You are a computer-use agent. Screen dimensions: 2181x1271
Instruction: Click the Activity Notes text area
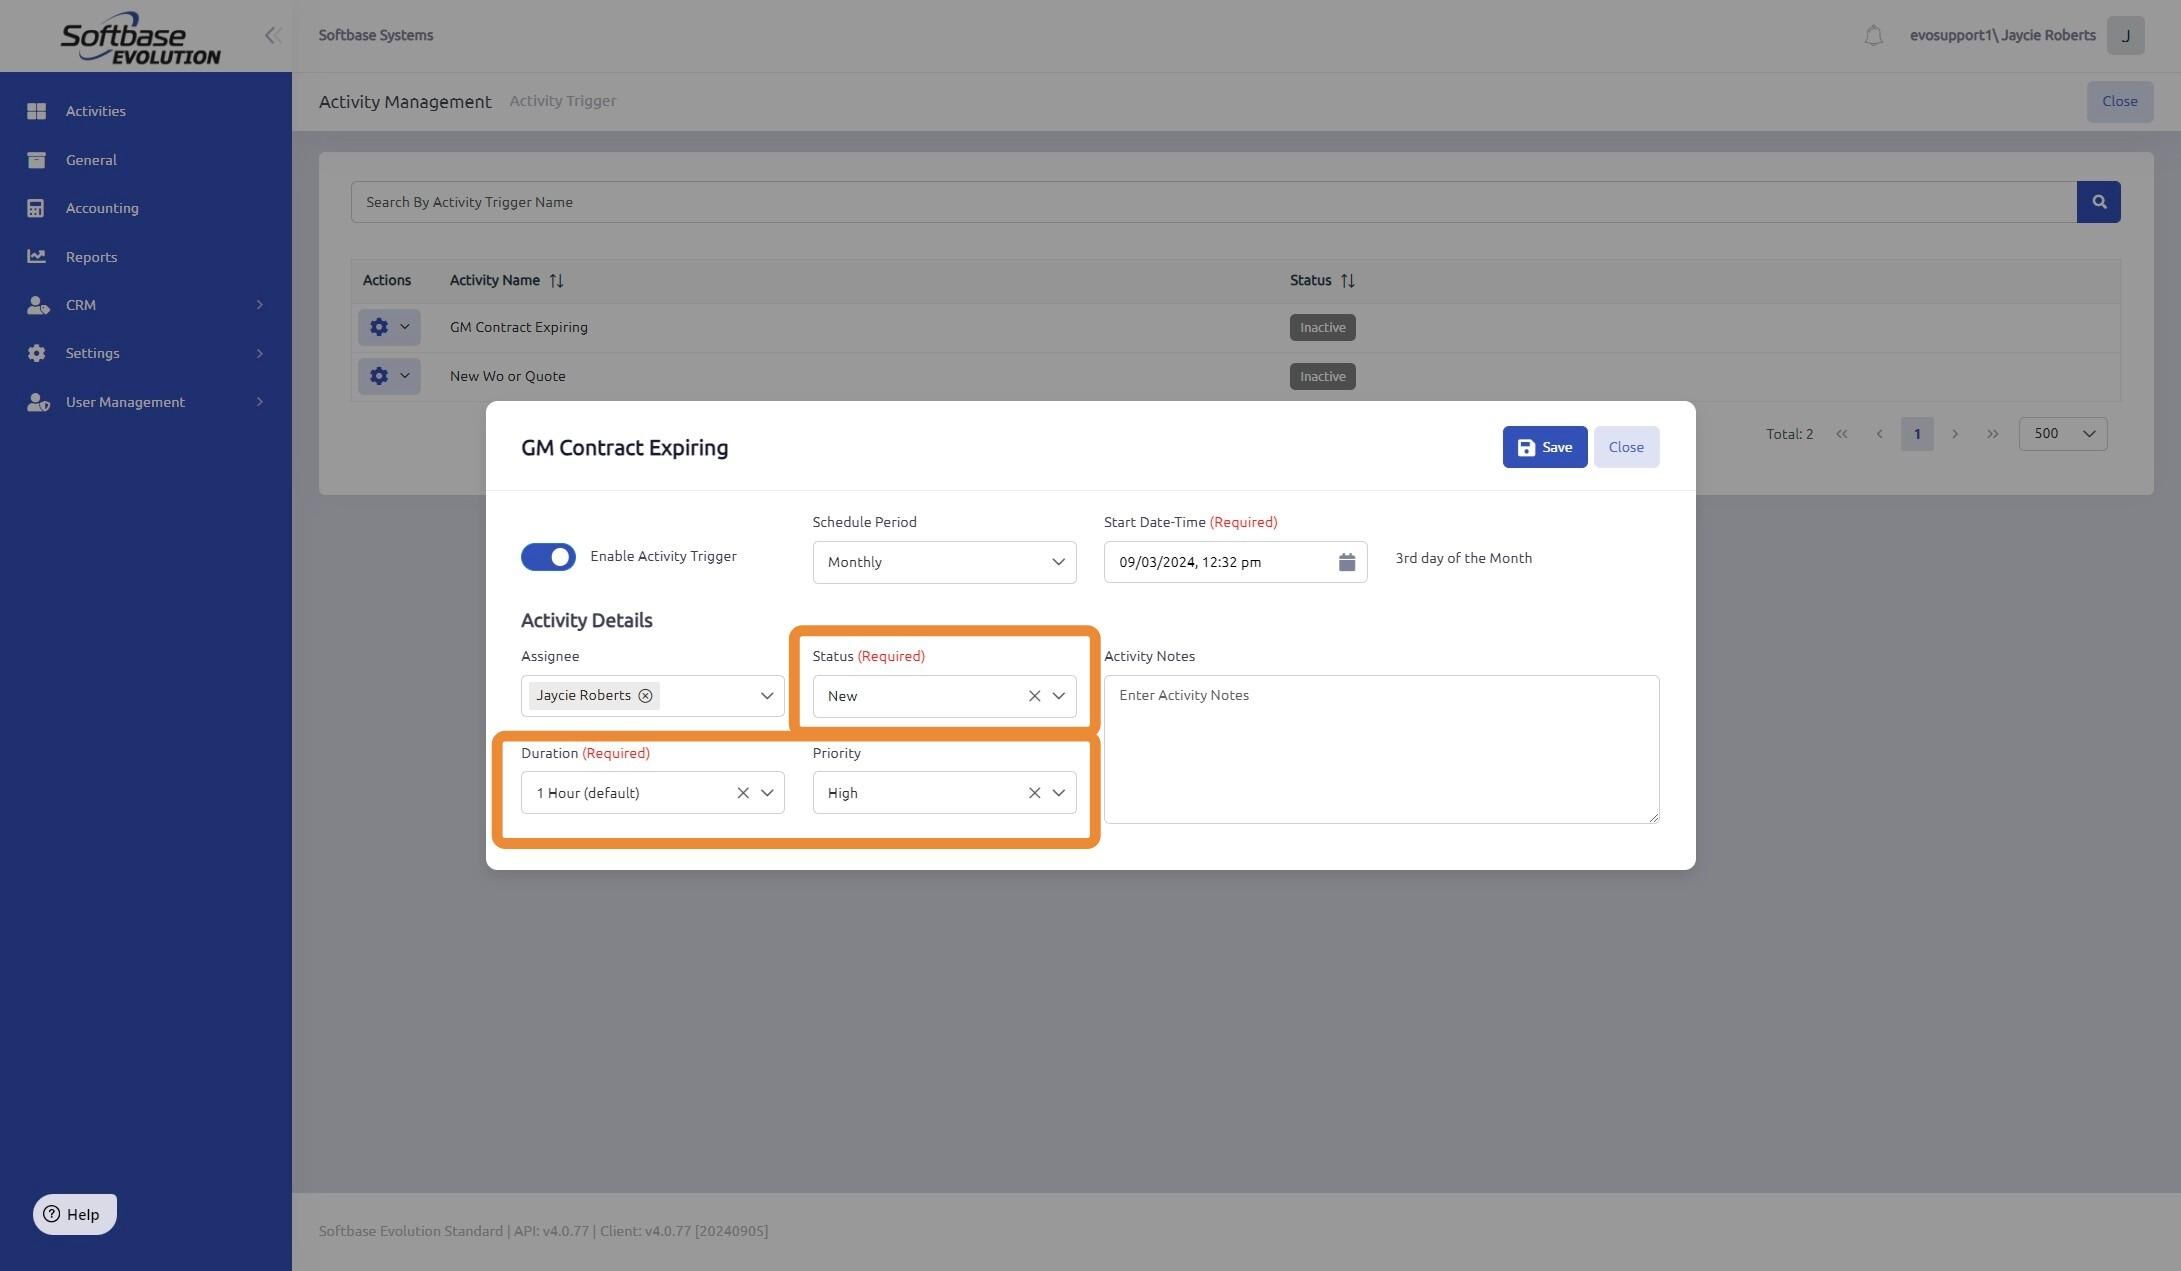[x=1380, y=750]
